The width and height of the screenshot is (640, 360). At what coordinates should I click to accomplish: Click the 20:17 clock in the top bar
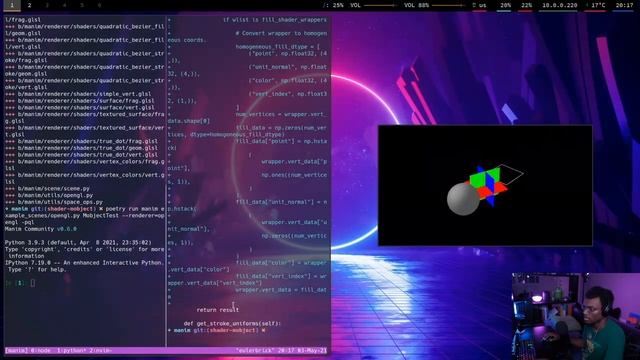(x=624, y=5)
